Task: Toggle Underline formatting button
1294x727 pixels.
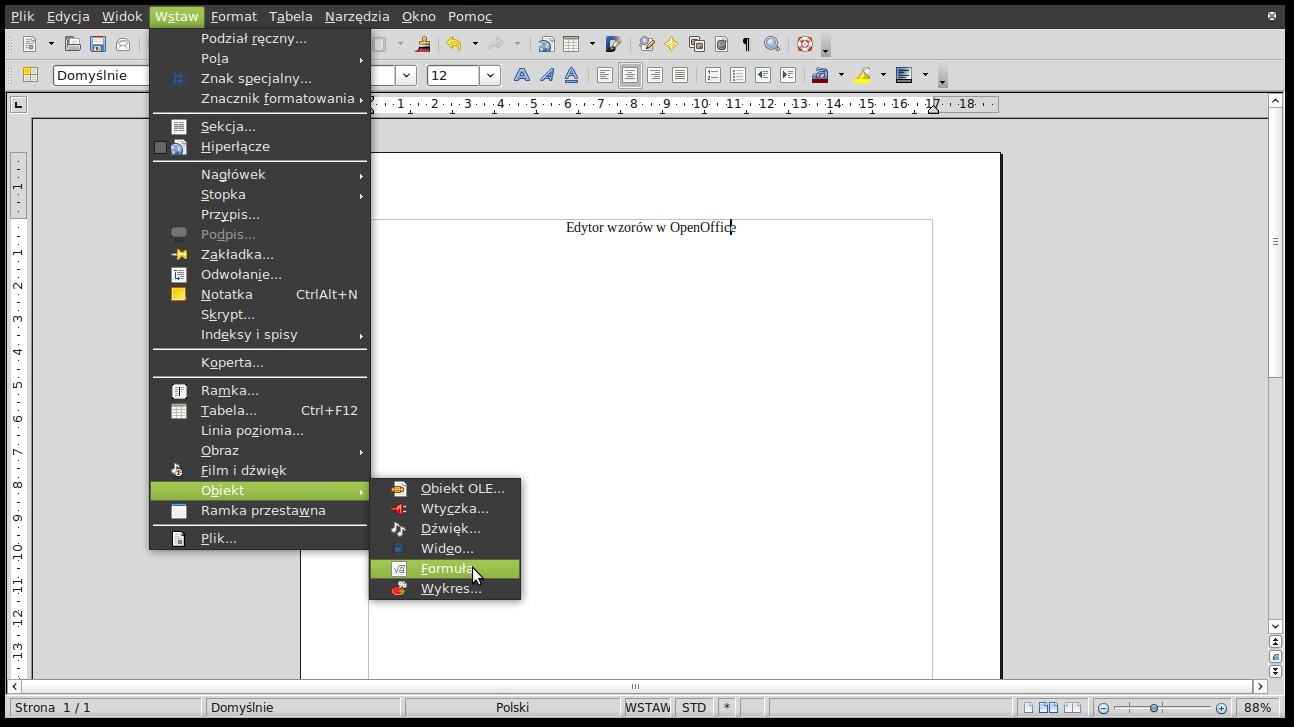Action: coord(571,75)
